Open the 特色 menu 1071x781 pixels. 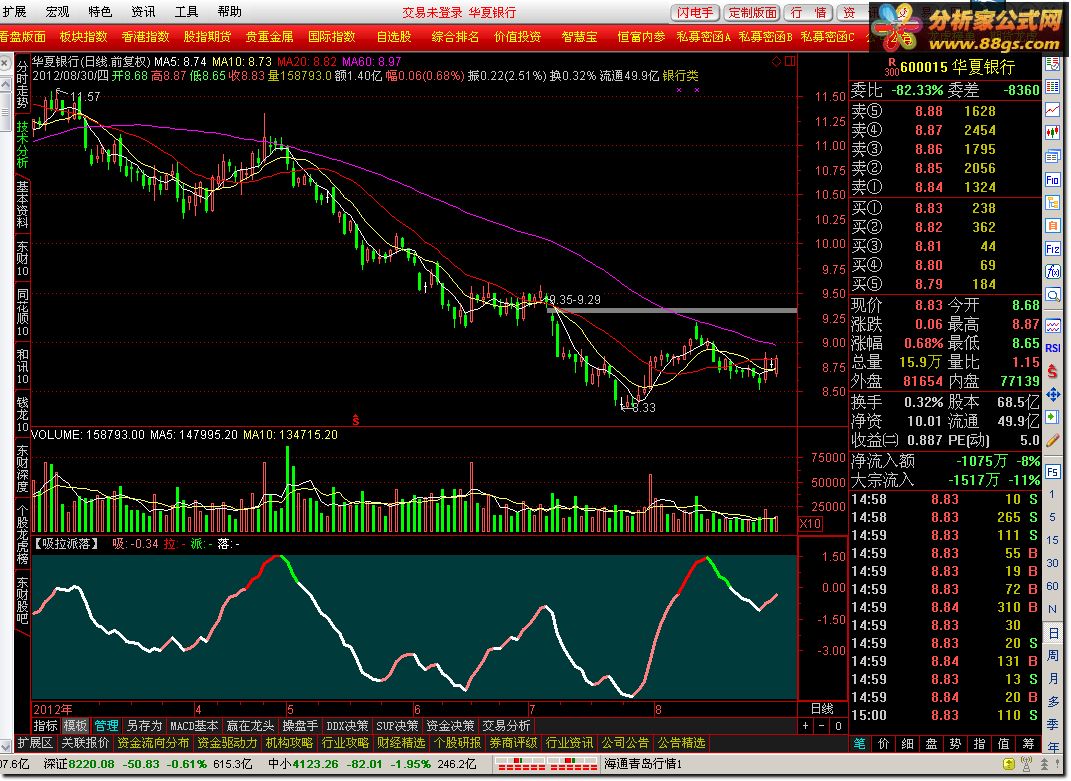click(100, 12)
